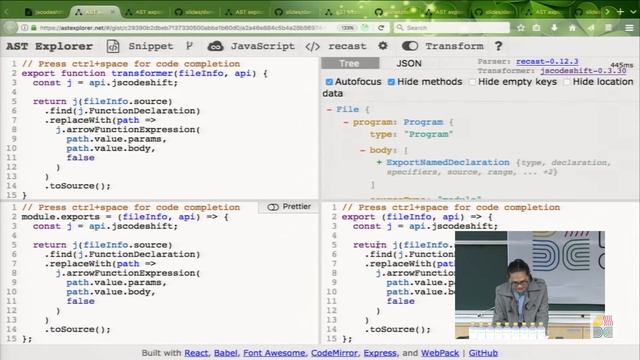Click the browser search field
The image size is (640, 360).
tap(452, 28)
